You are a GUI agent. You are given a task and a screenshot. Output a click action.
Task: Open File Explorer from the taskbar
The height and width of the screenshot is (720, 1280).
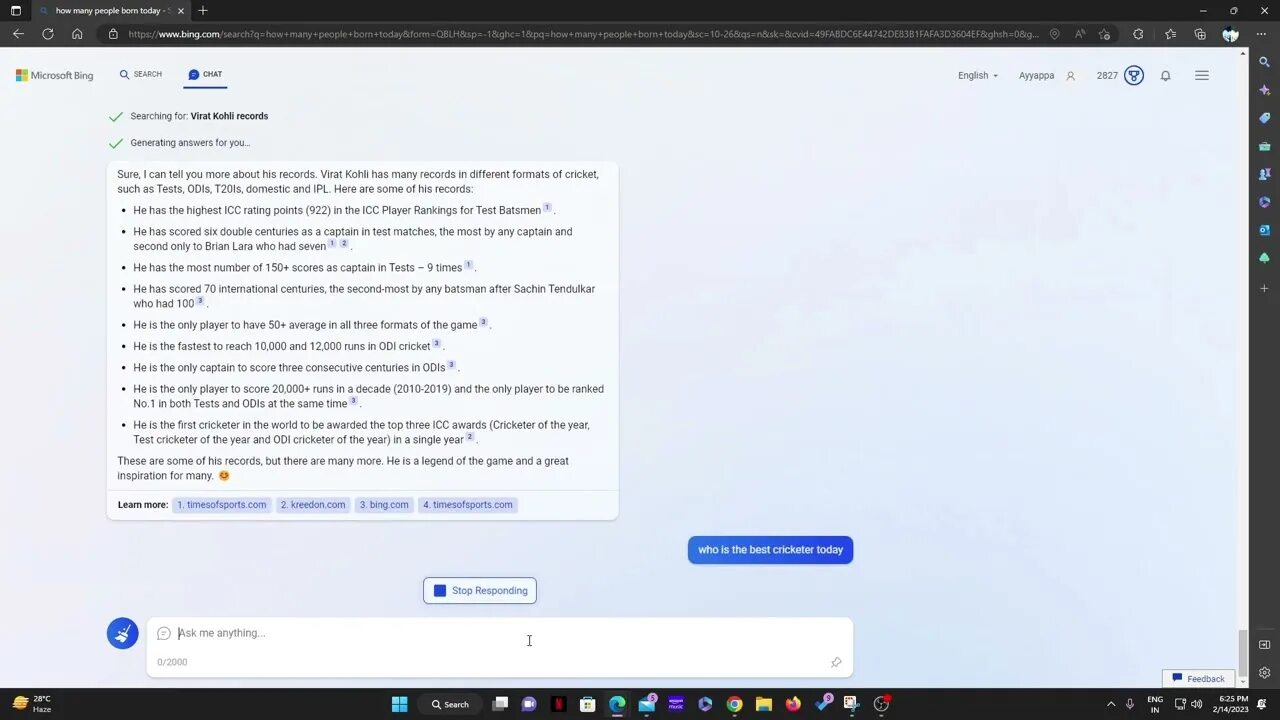coord(763,704)
